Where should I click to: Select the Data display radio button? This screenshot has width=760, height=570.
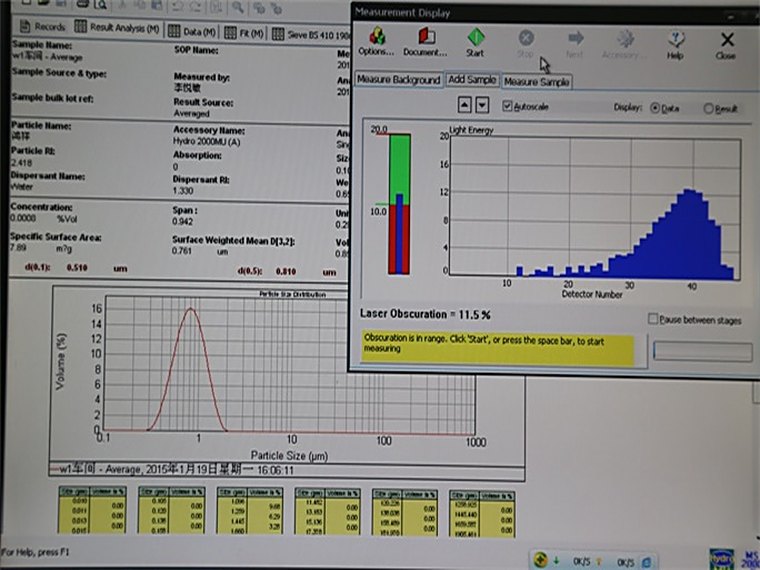click(655, 108)
